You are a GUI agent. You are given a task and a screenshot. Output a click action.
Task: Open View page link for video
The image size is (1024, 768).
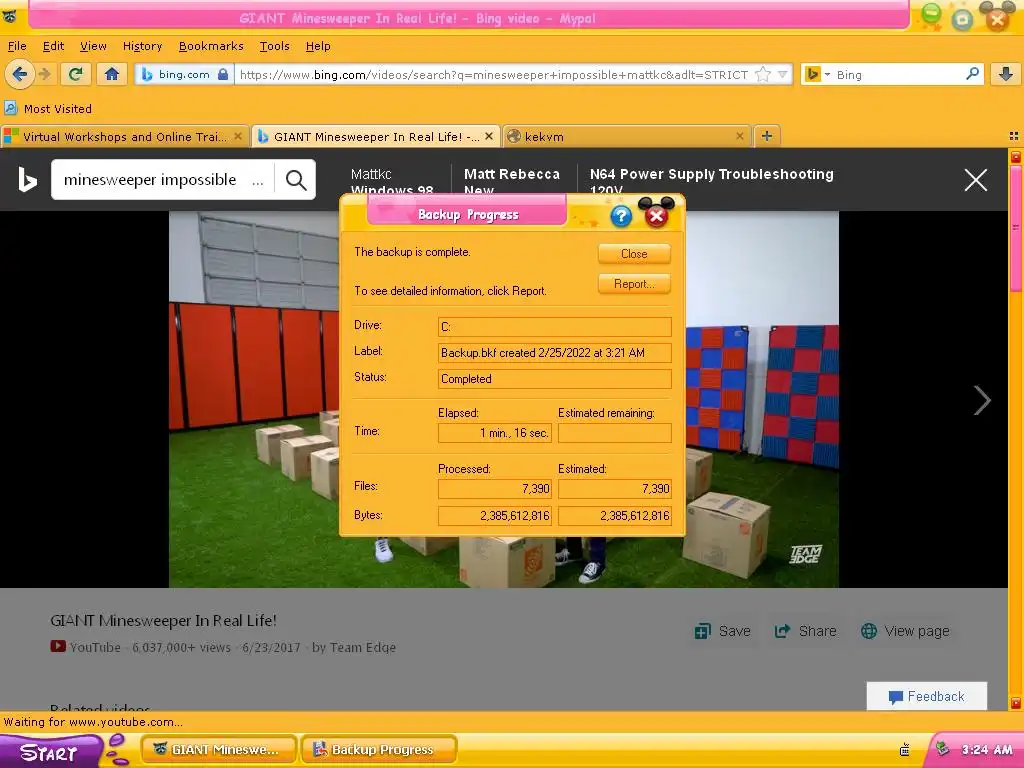(905, 631)
